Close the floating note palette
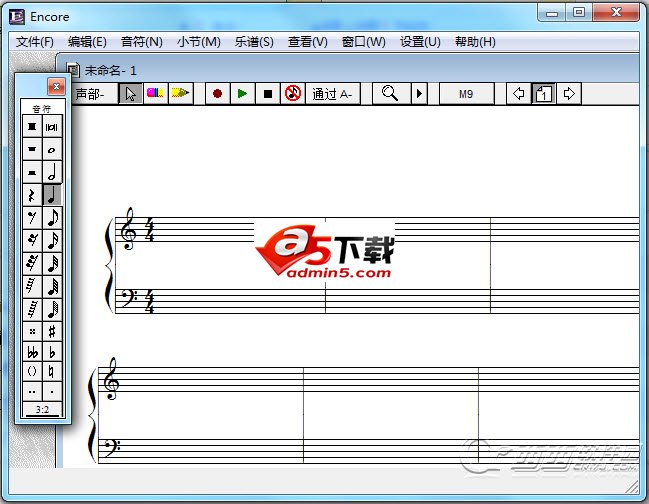The width and height of the screenshot is (649, 504). pyautogui.click(x=56, y=86)
